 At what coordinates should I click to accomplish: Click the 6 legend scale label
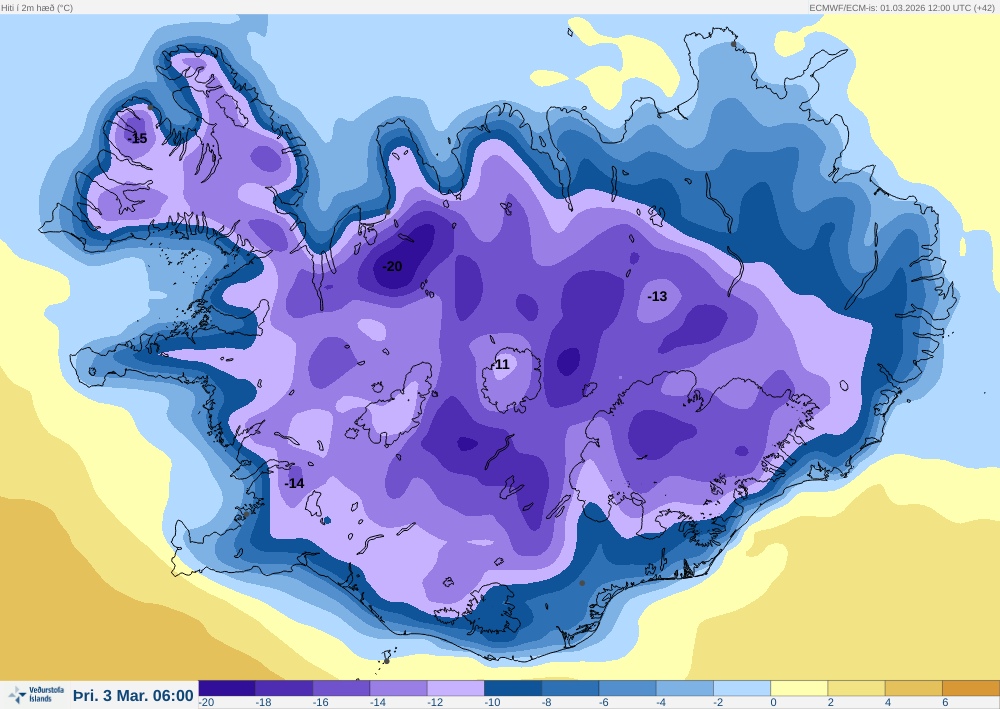pyautogui.click(x=945, y=703)
